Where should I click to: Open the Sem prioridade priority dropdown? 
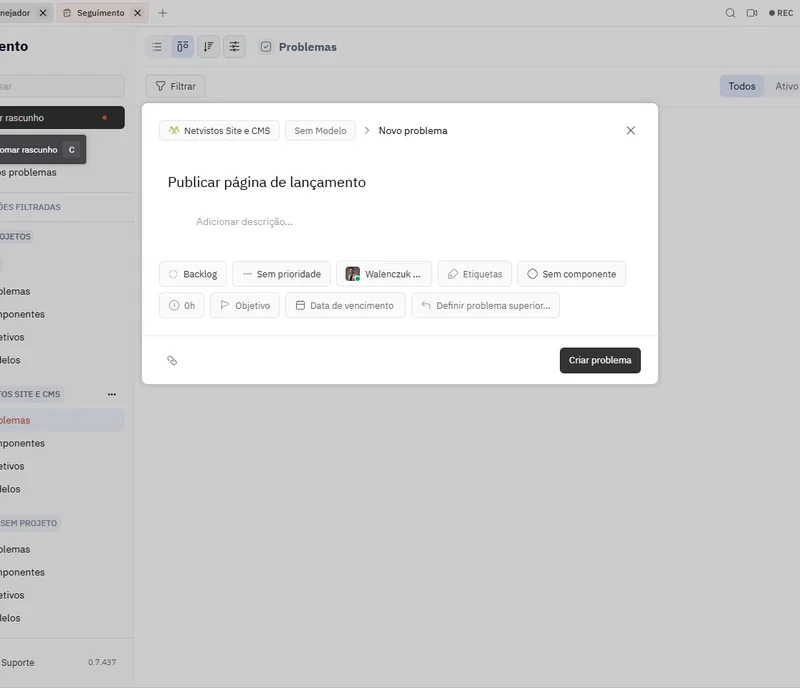tap(282, 274)
